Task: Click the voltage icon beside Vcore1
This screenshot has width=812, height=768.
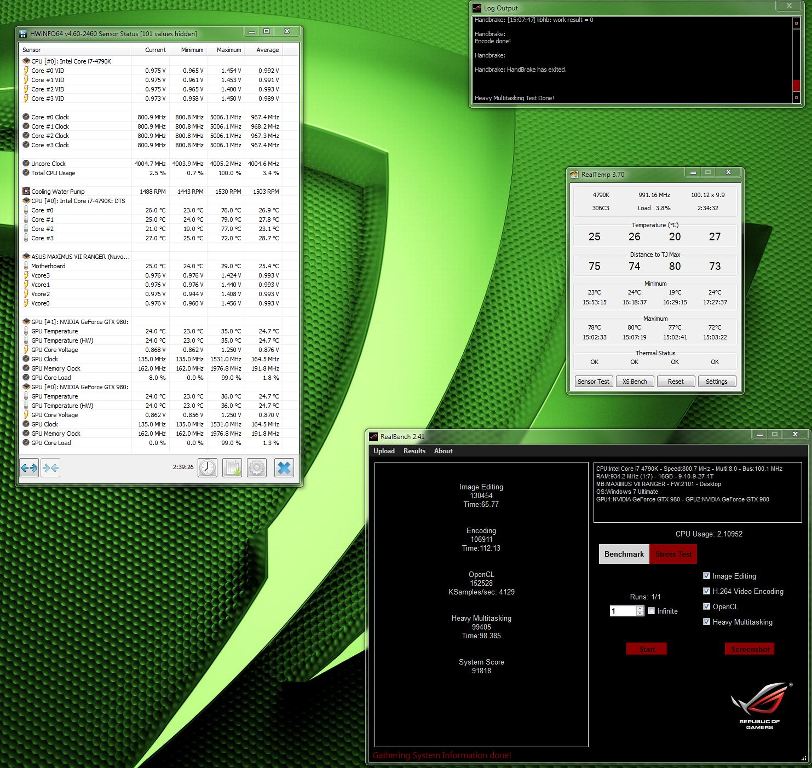Action: (26, 285)
